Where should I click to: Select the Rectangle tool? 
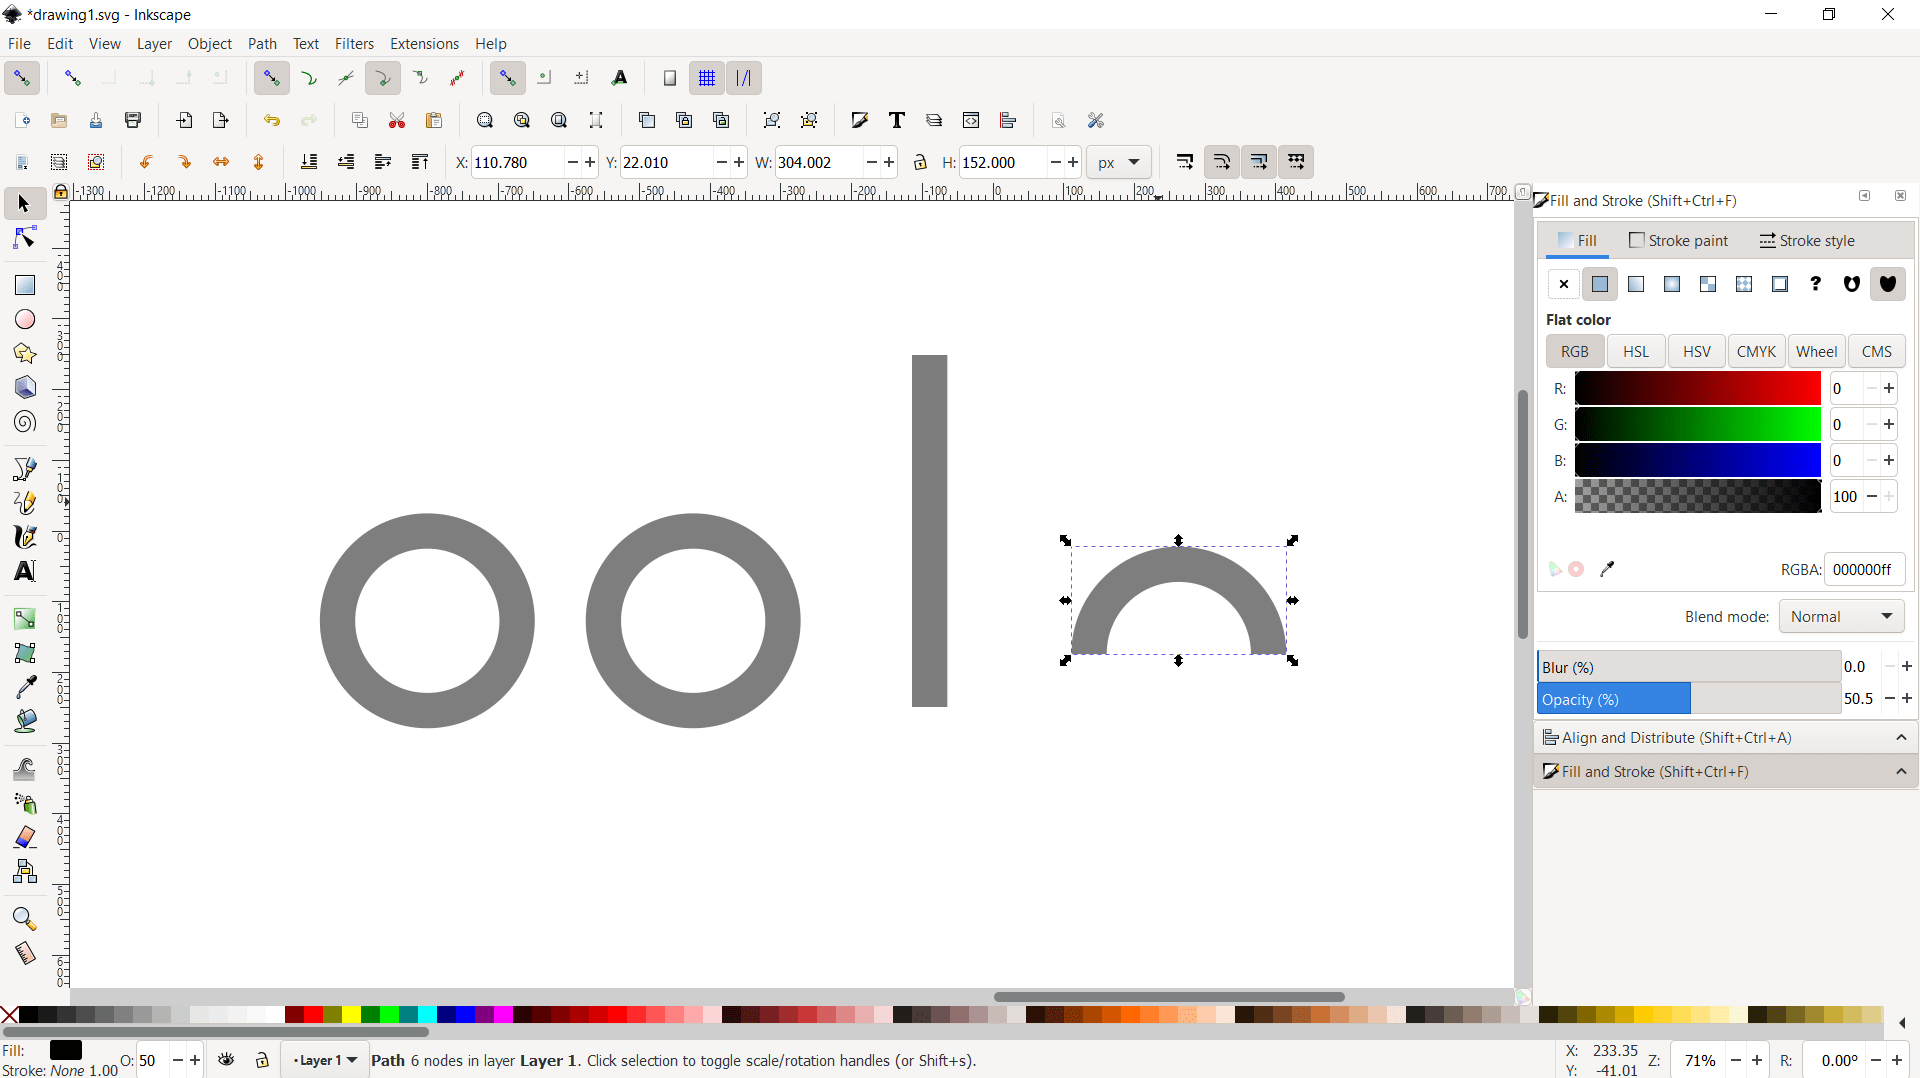click(x=24, y=285)
